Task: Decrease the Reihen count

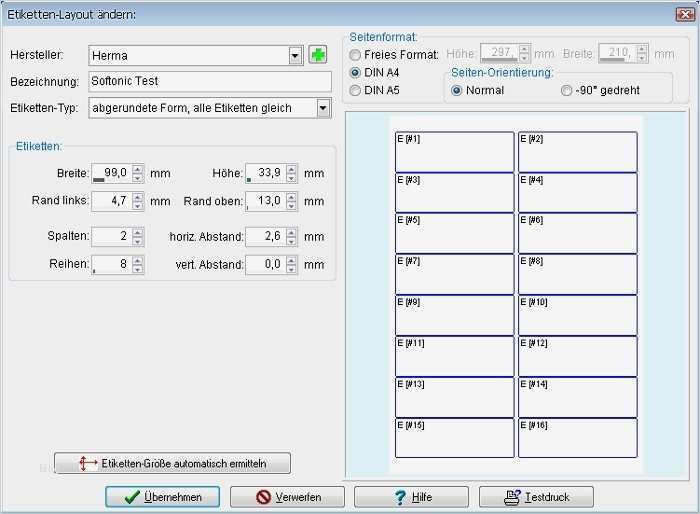Action: (x=138, y=269)
